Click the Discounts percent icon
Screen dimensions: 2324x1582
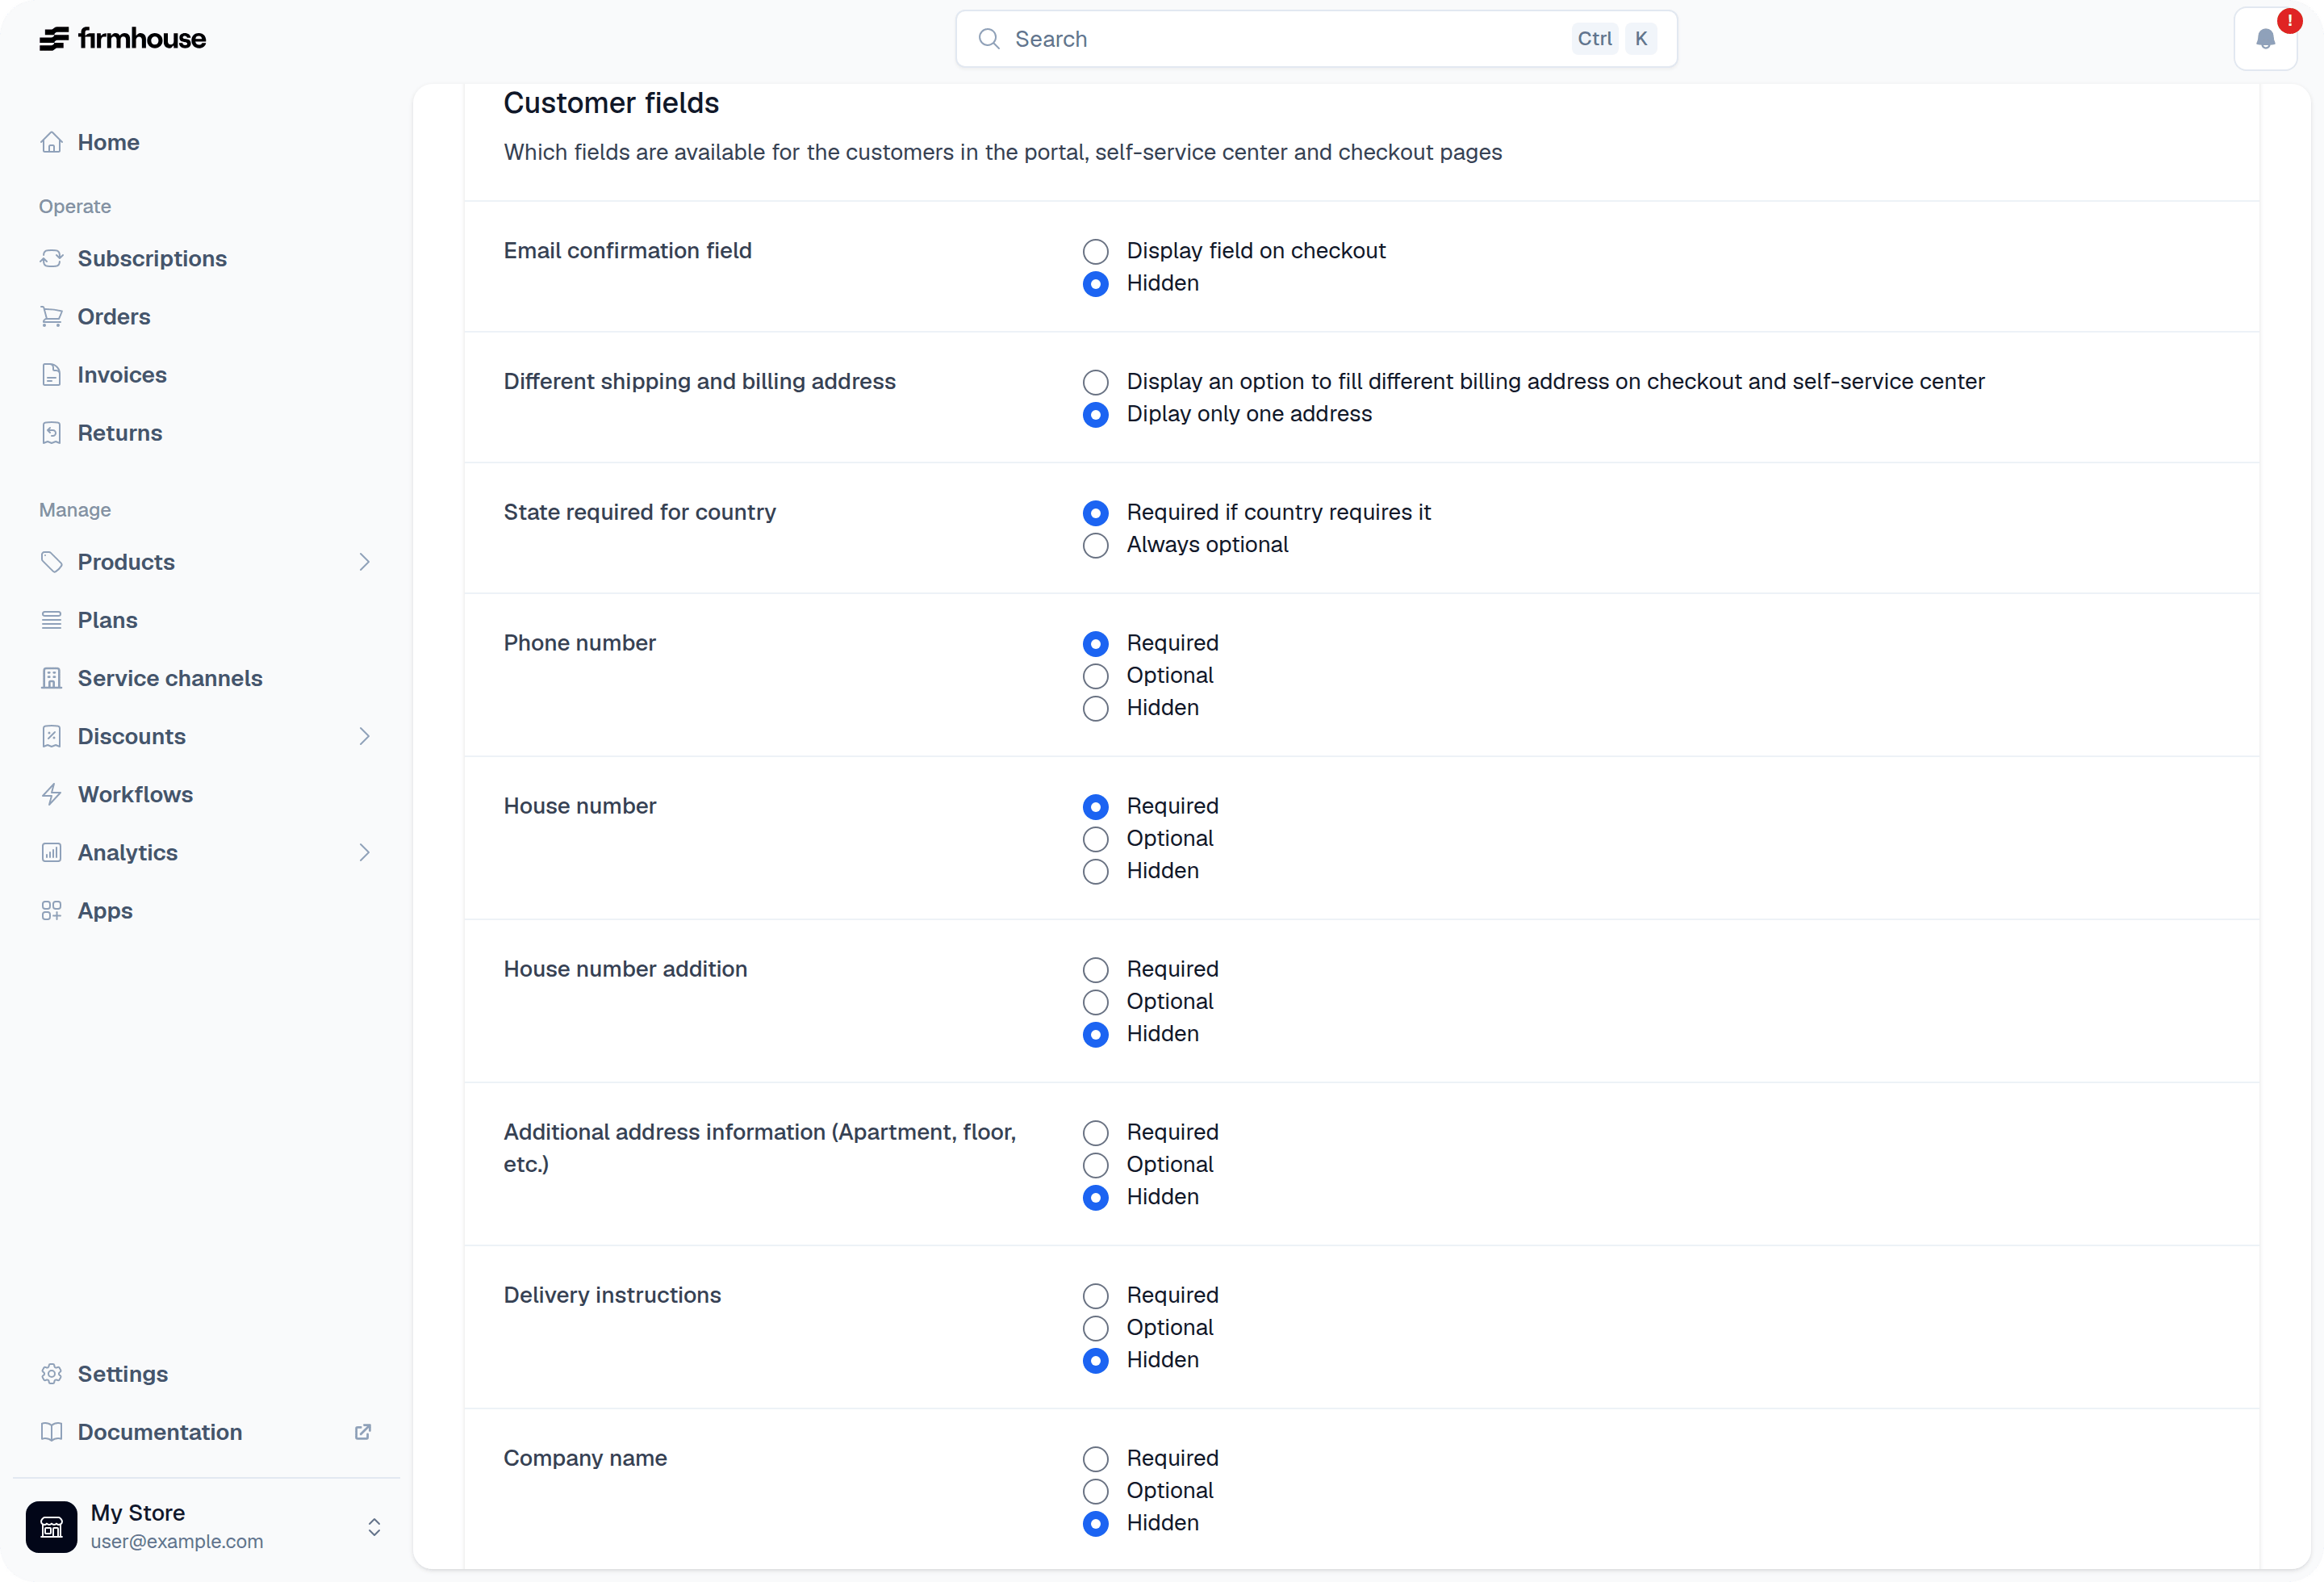52,736
